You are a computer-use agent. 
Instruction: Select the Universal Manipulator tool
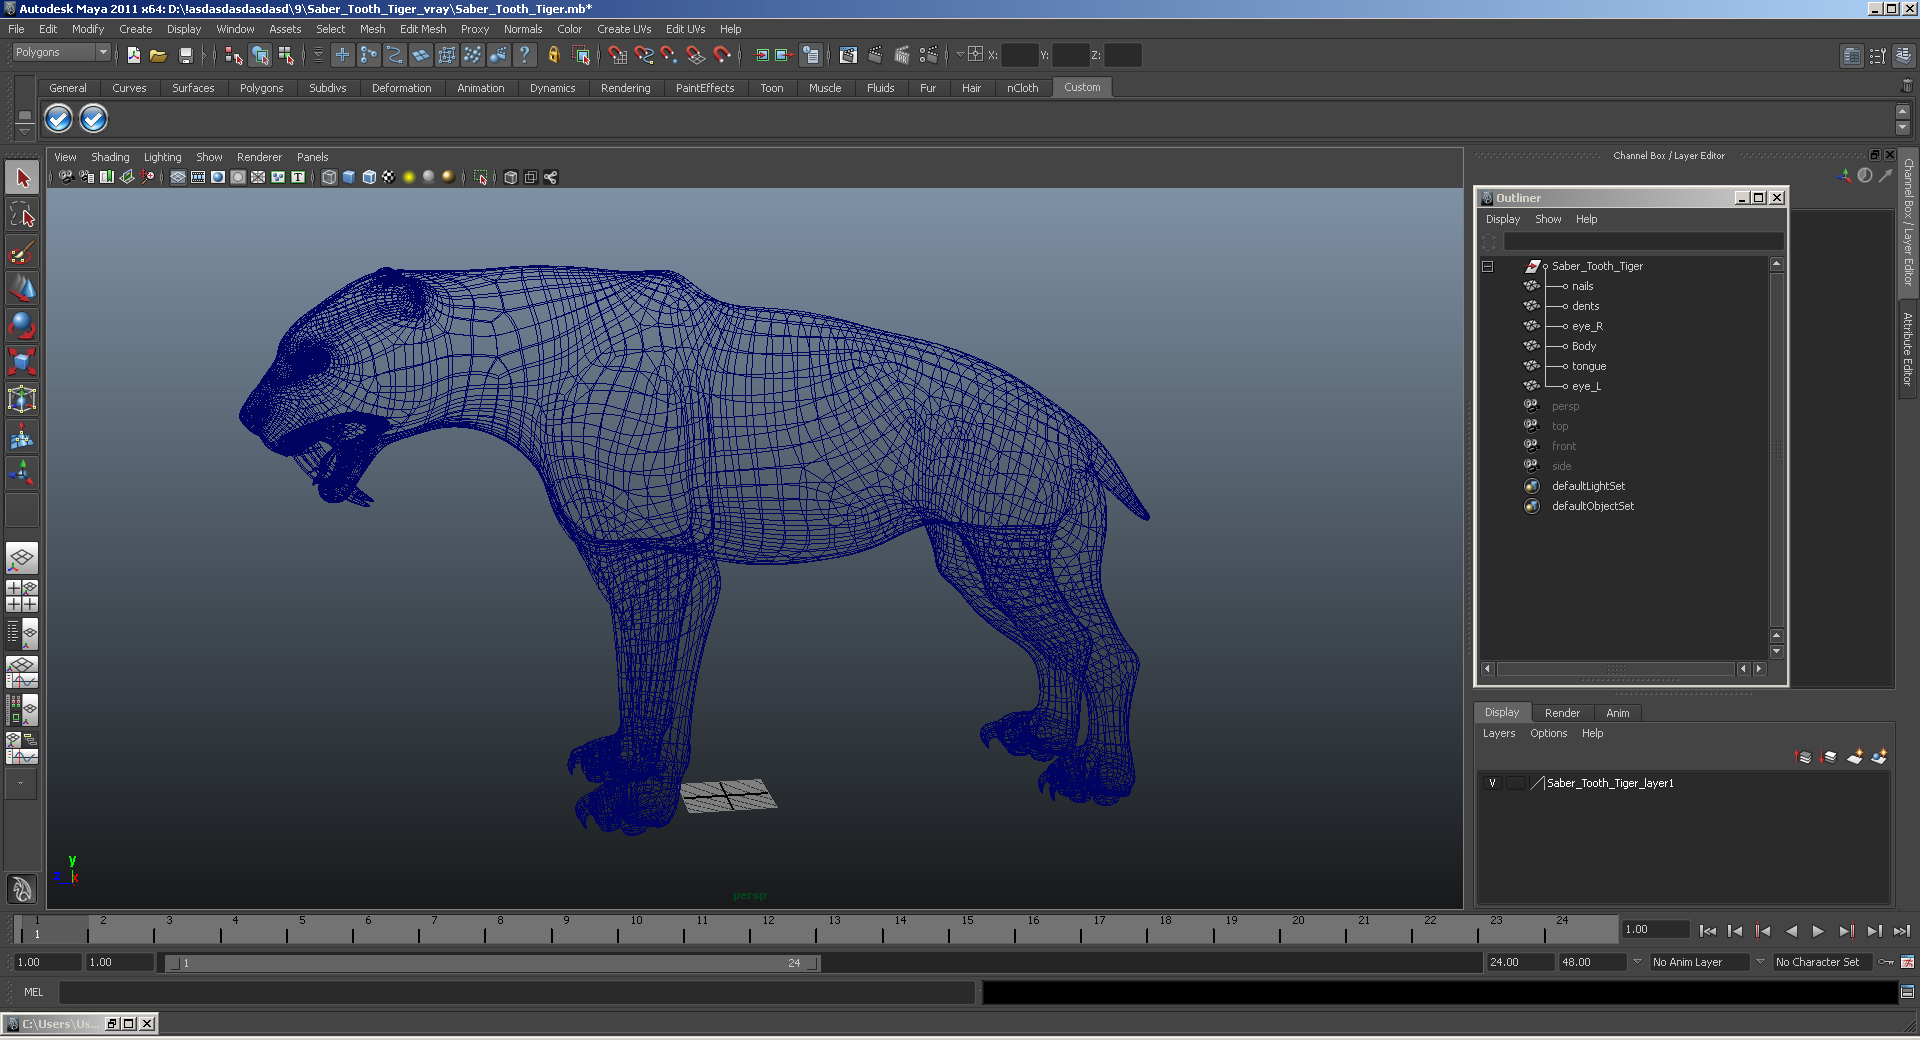coord(22,399)
